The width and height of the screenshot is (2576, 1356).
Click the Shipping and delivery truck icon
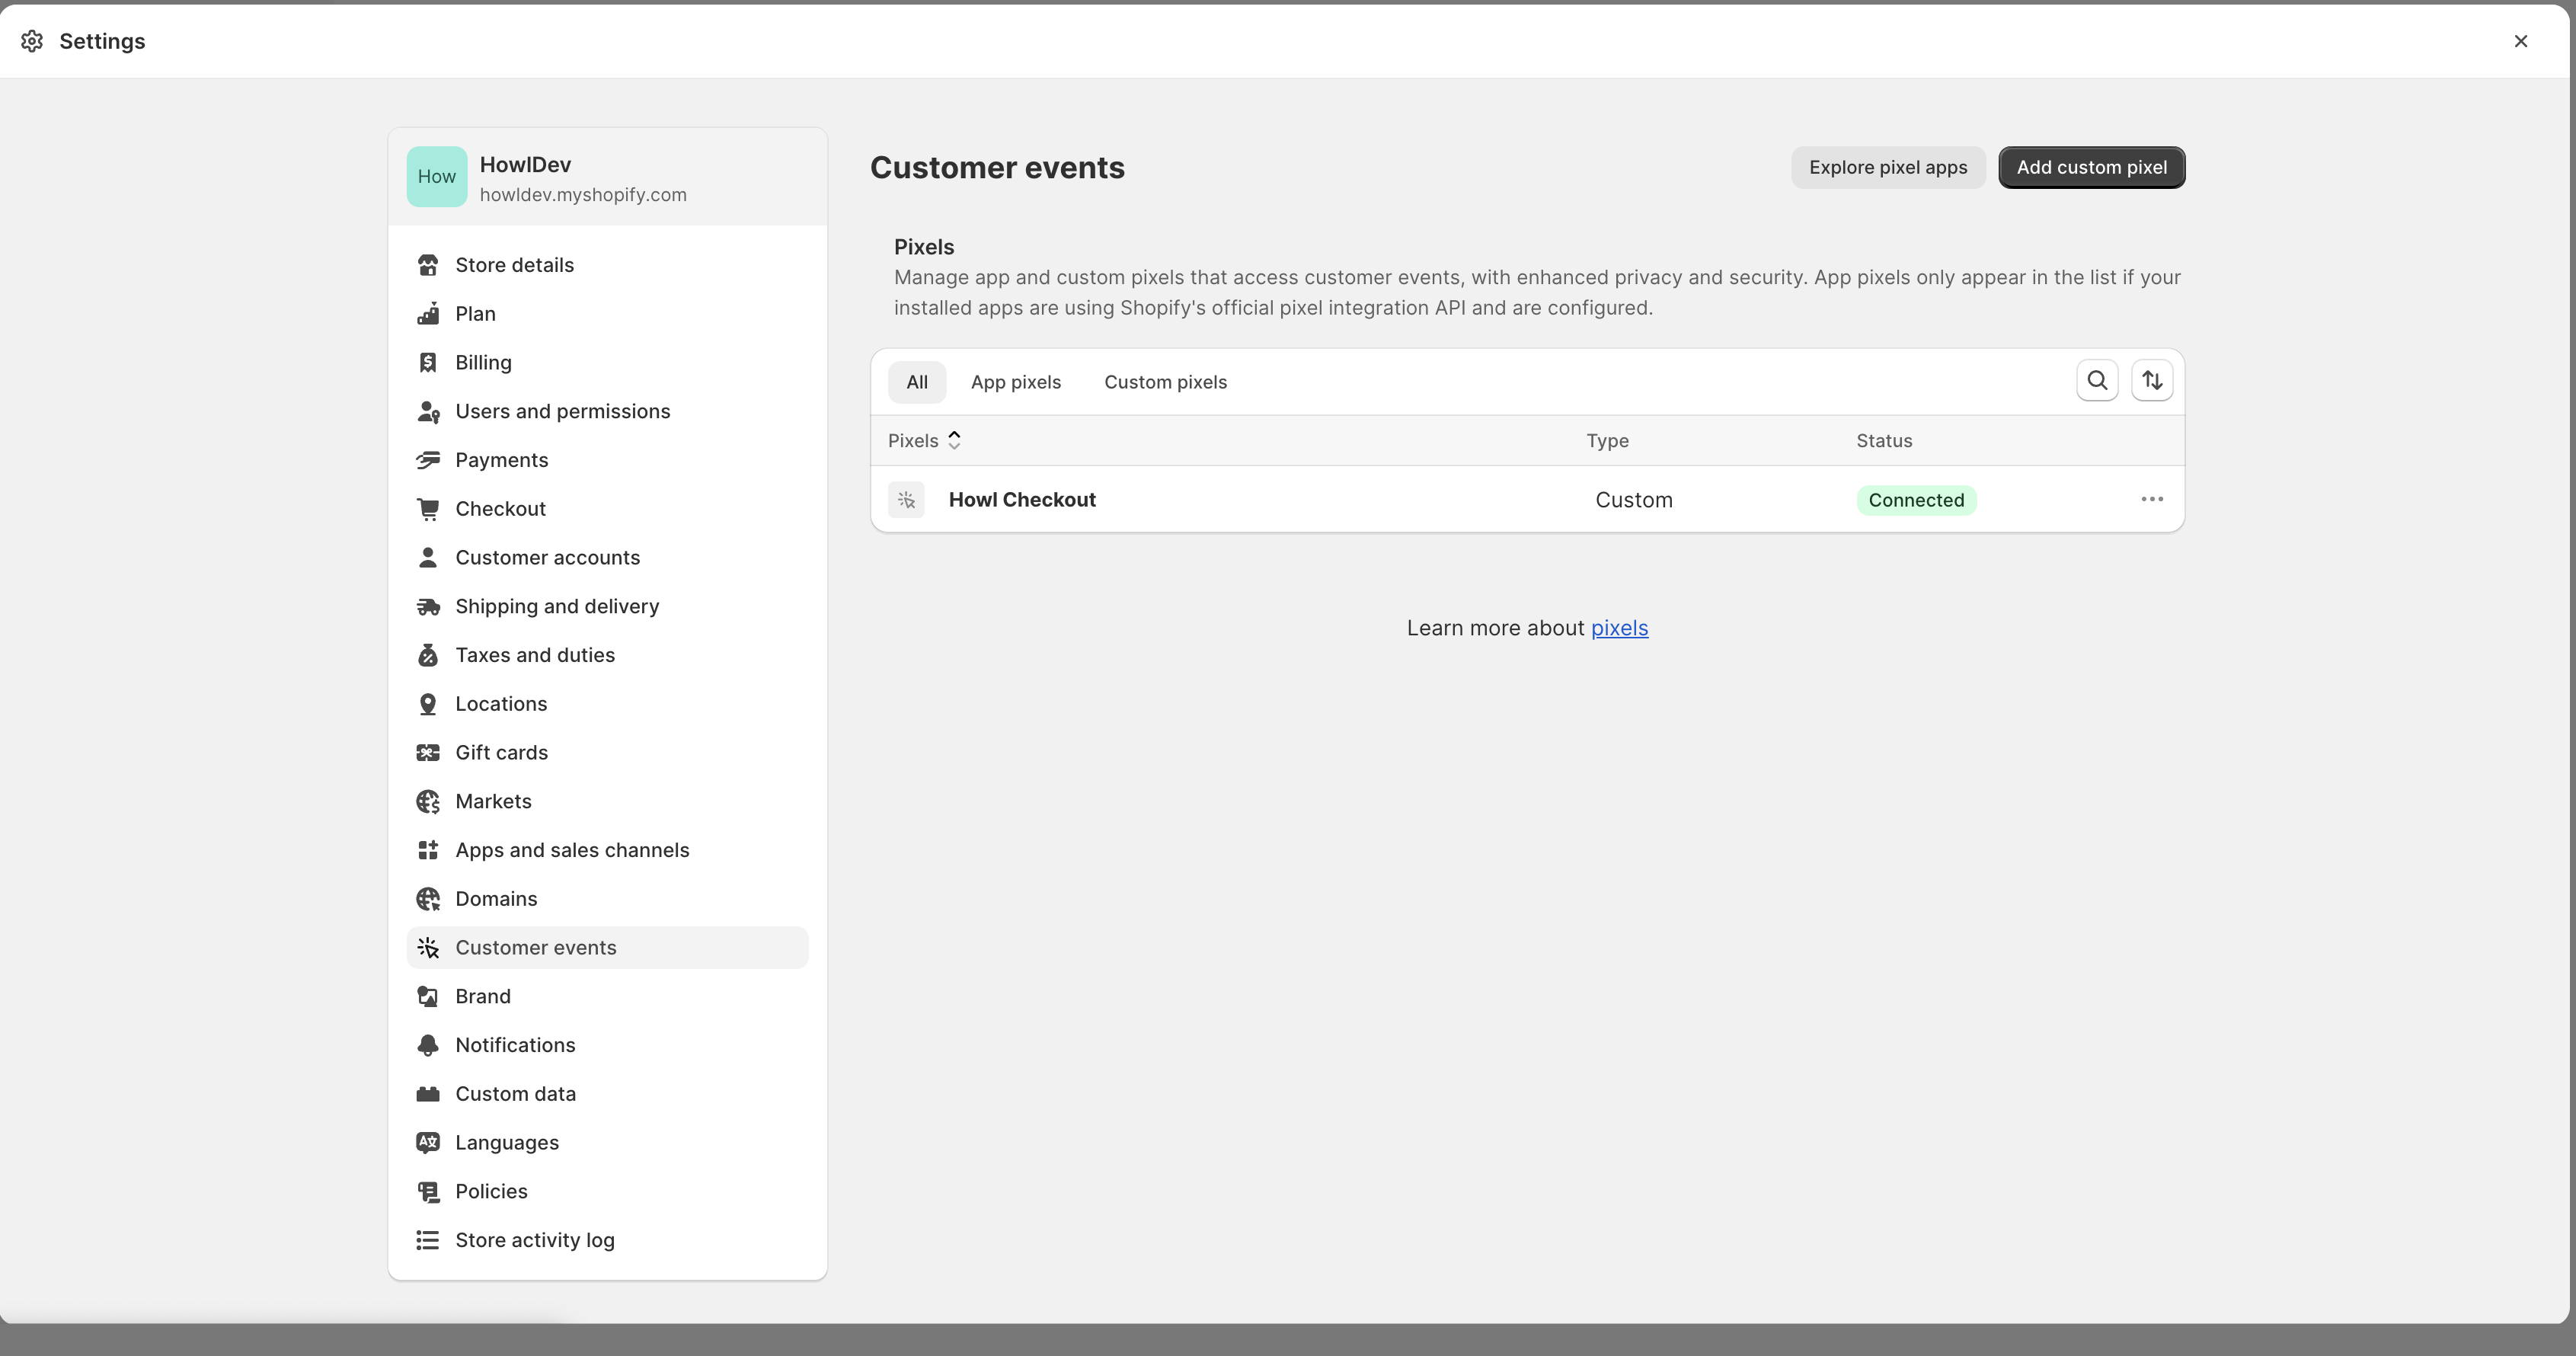click(x=428, y=607)
